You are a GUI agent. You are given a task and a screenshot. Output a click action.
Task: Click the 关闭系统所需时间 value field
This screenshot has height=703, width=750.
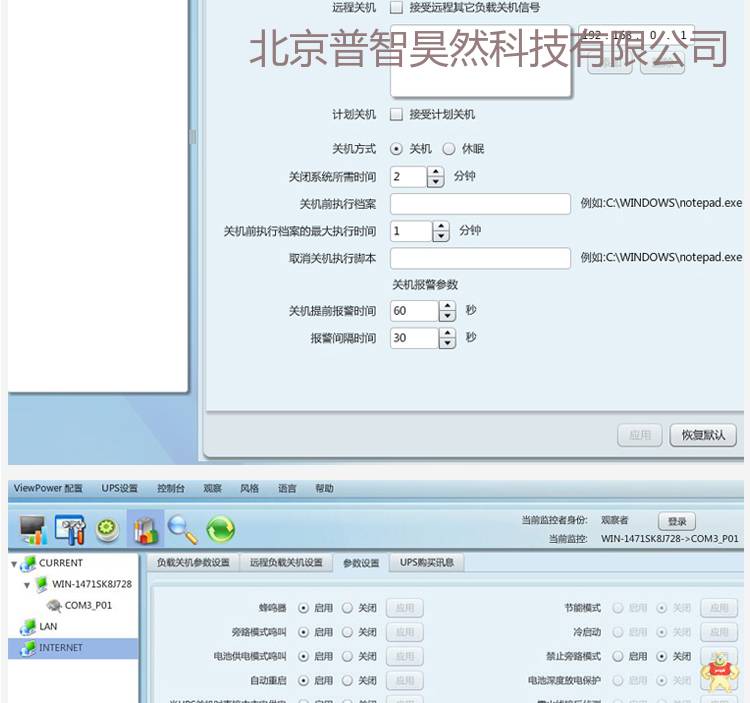click(408, 177)
